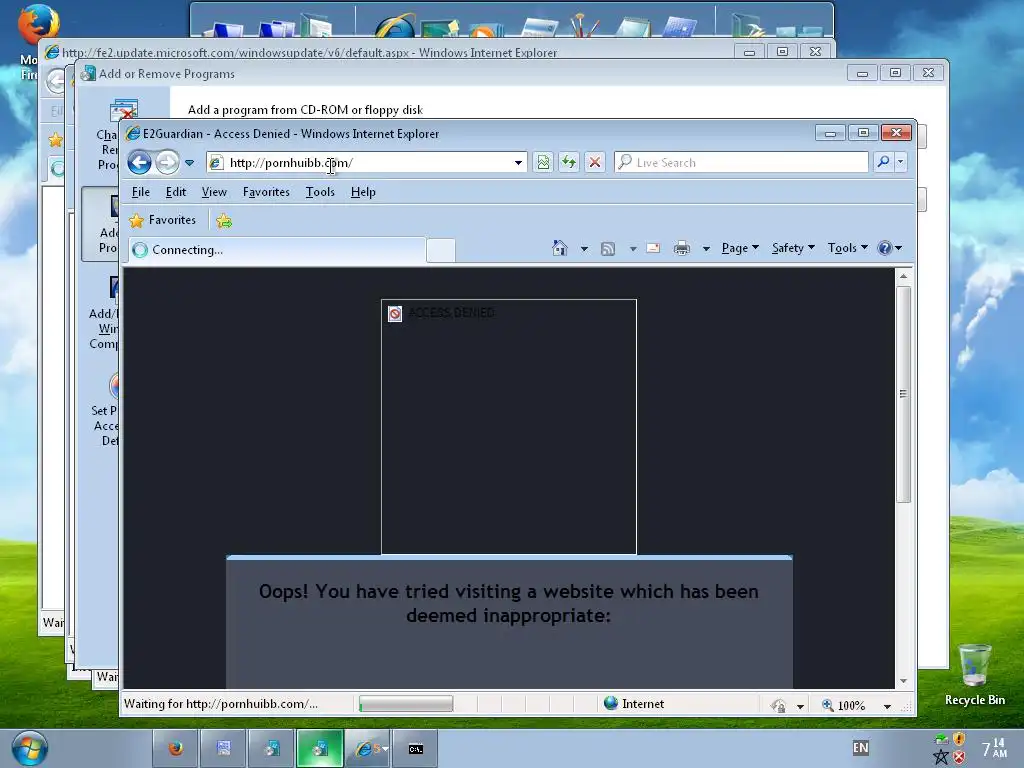Click the RSS Feeds icon
1024x768 pixels.
click(608, 248)
